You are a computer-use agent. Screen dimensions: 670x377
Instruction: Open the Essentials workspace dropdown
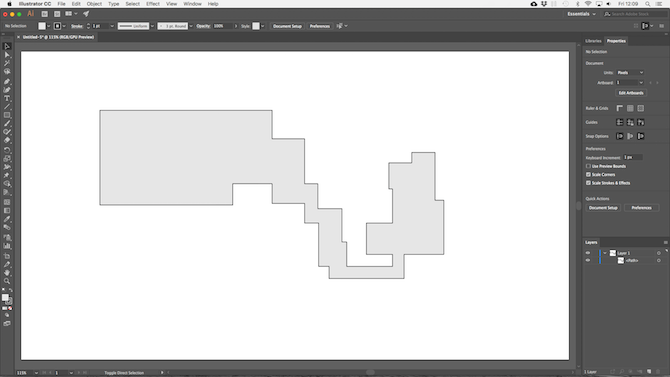pos(581,14)
